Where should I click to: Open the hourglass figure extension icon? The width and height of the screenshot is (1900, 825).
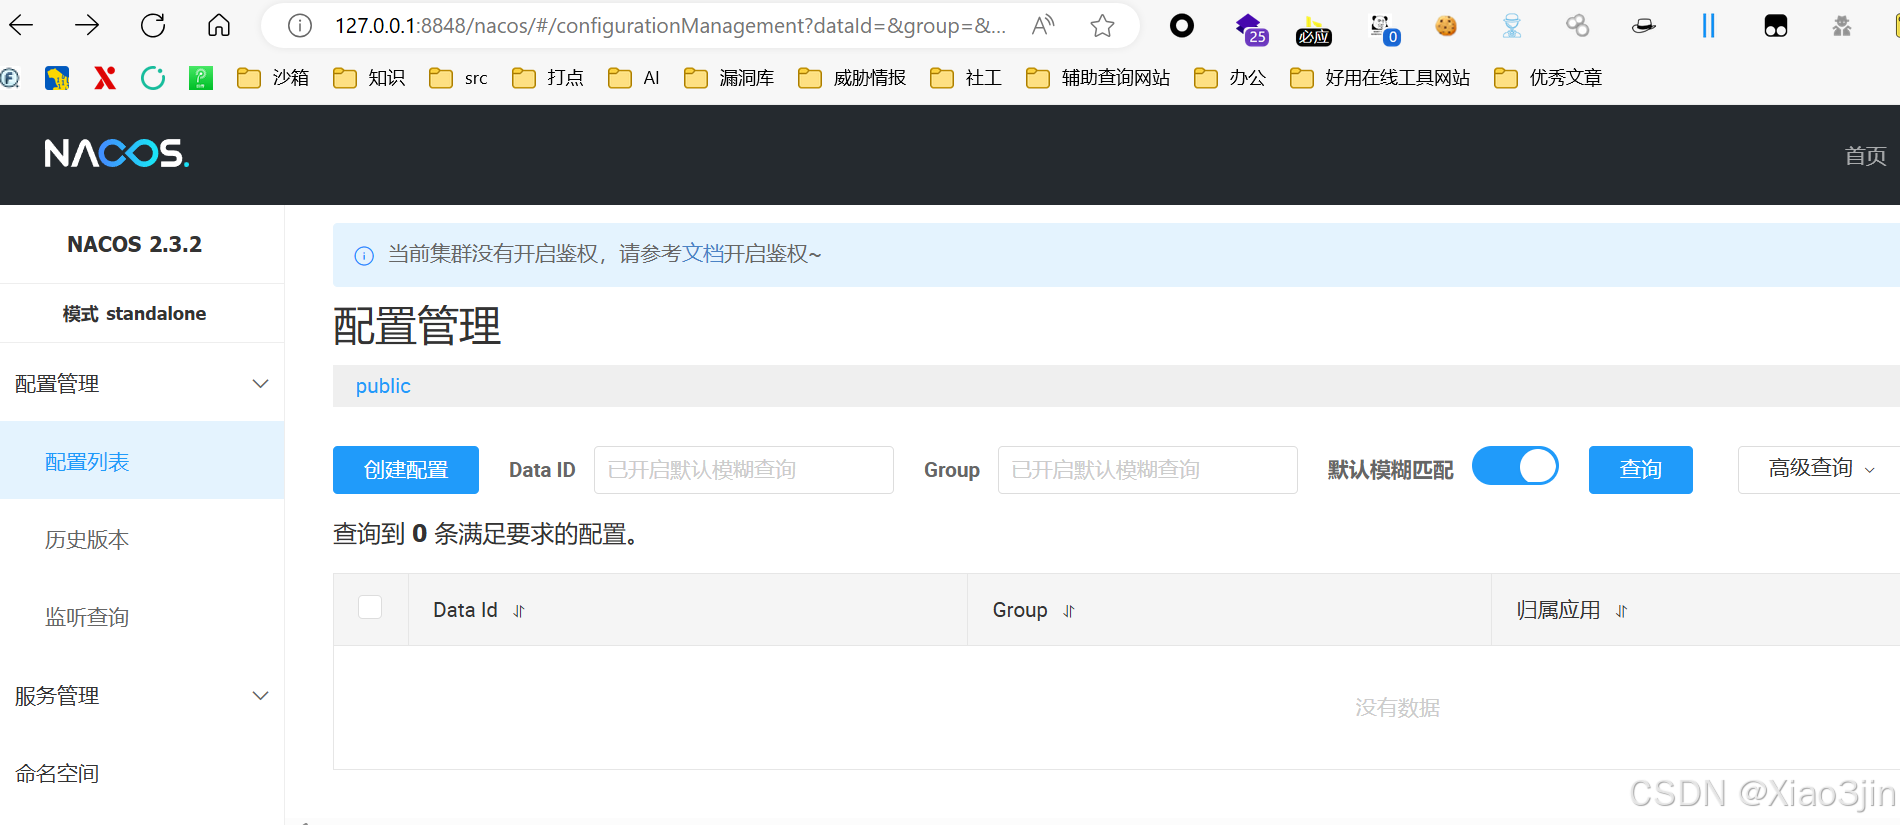click(1511, 26)
